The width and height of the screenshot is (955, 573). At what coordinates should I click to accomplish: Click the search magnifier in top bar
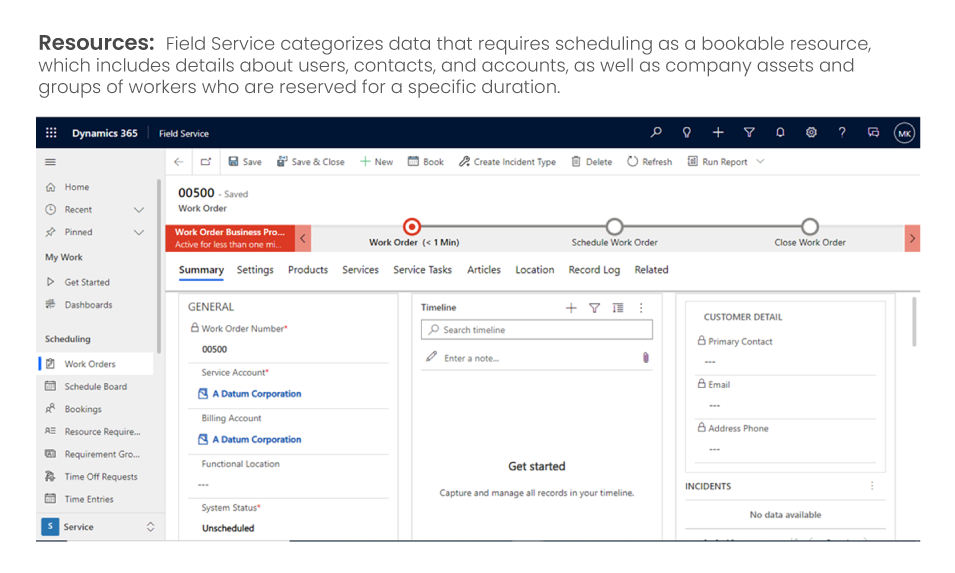pyautogui.click(x=656, y=132)
